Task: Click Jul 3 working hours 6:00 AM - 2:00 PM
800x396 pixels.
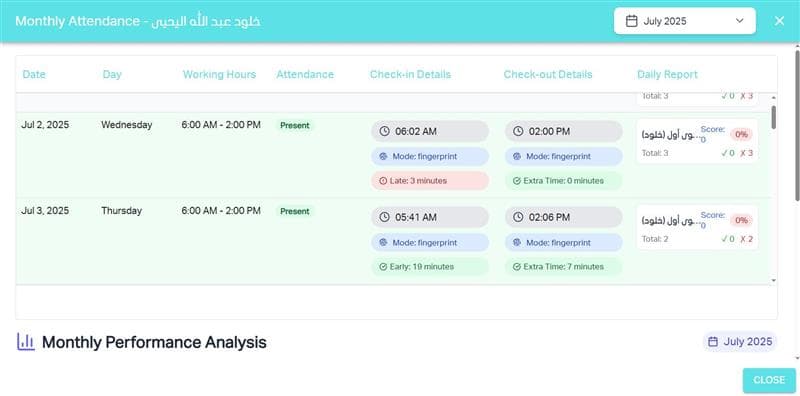Action: 221,210
